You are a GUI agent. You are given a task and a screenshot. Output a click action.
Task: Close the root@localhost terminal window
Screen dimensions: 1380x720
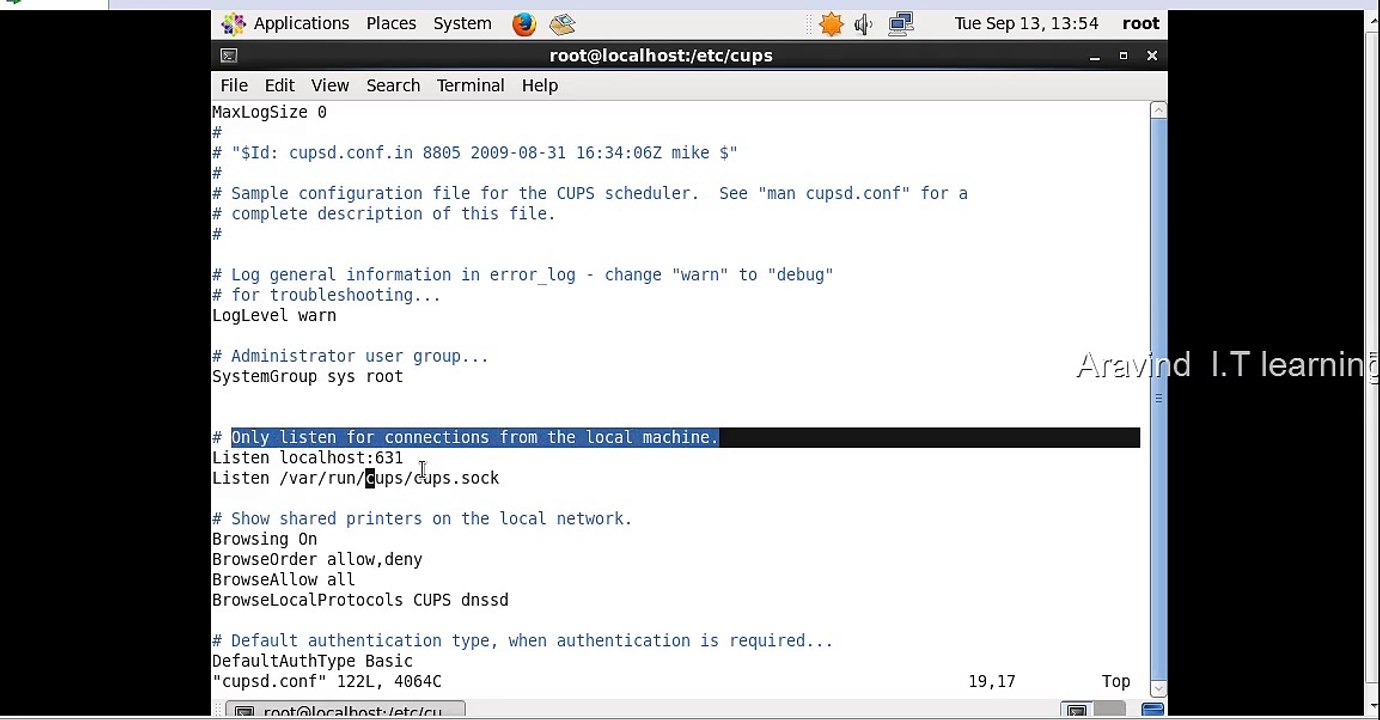[x=1152, y=56]
